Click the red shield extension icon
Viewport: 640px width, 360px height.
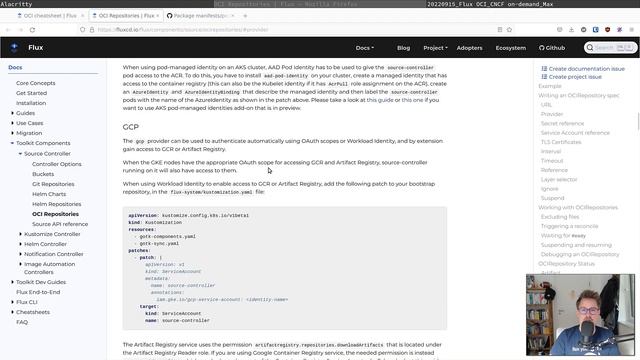coord(607,30)
